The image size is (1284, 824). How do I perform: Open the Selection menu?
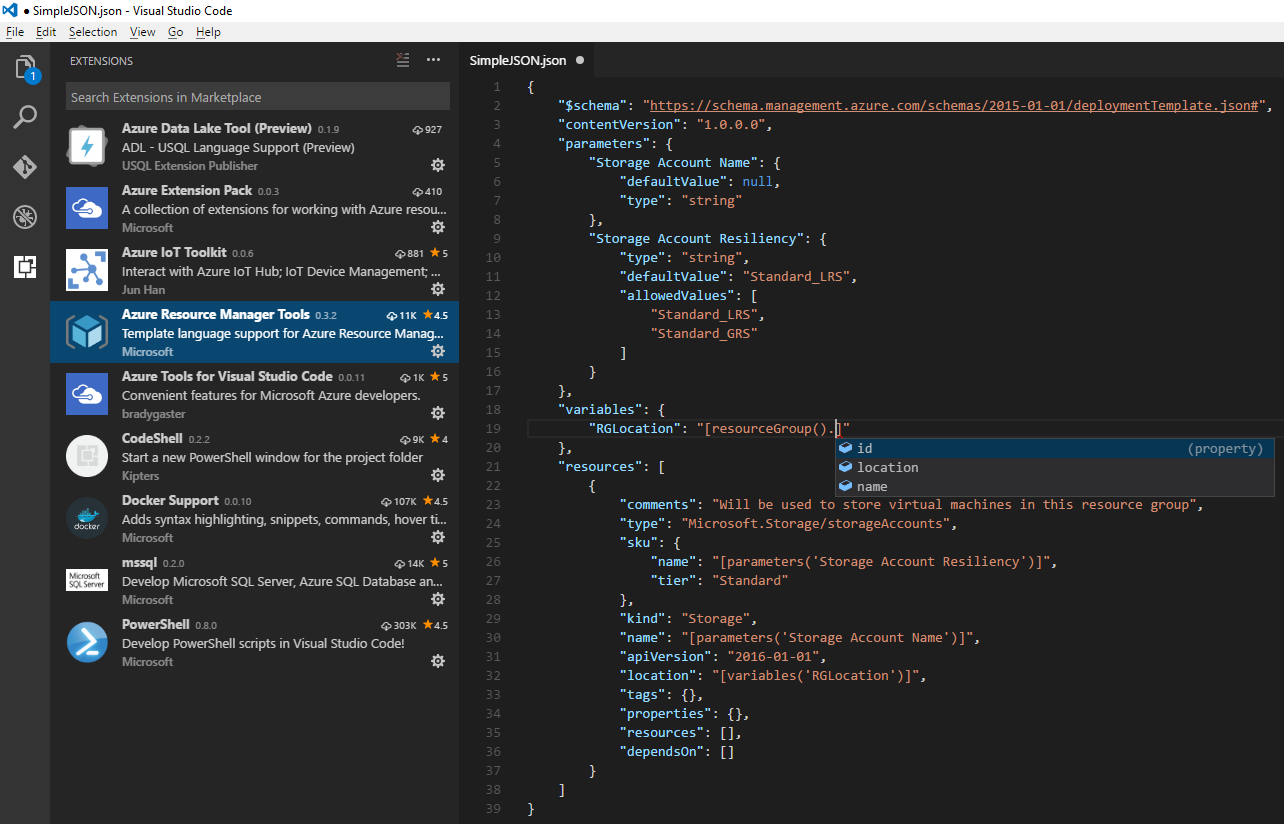point(93,32)
